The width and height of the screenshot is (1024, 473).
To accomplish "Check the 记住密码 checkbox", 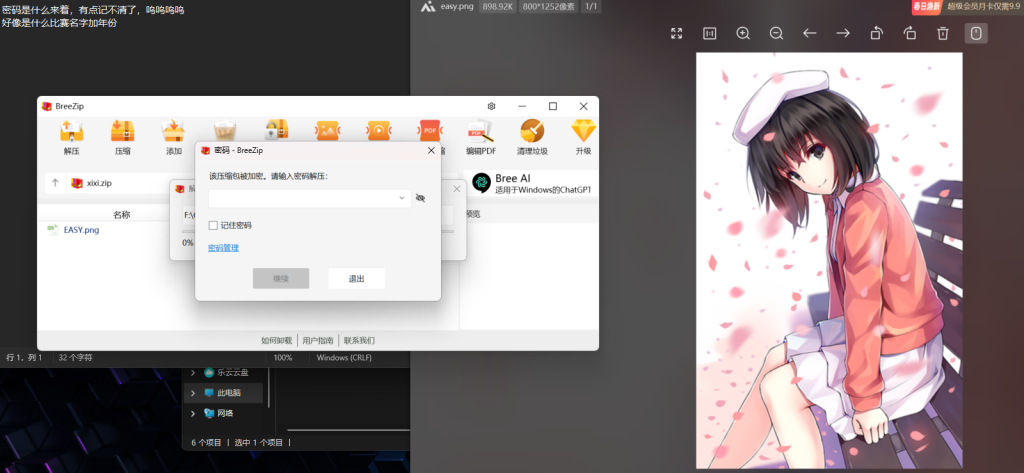I will [x=213, y=225].
